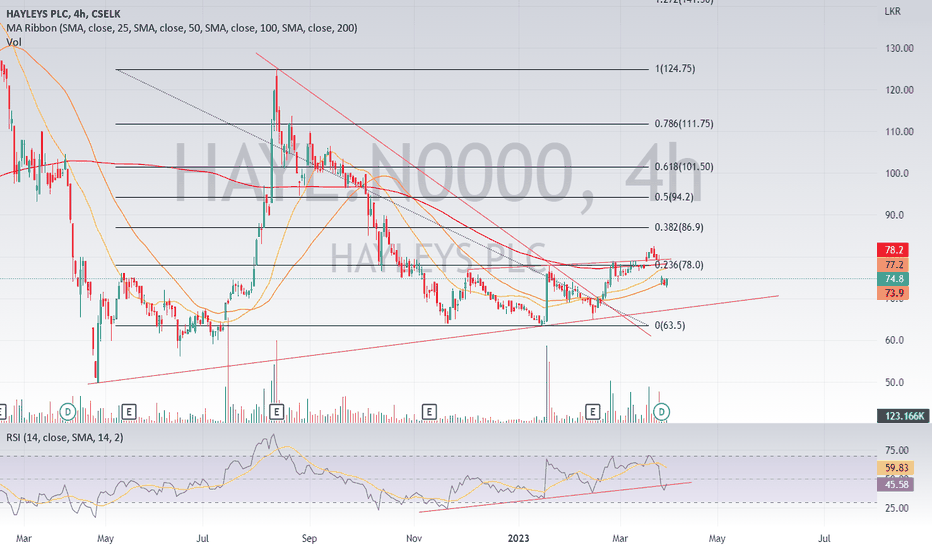Click the LKR currency label
The width and height of the screenshot is (932, 550).
(x=892, y=11)
